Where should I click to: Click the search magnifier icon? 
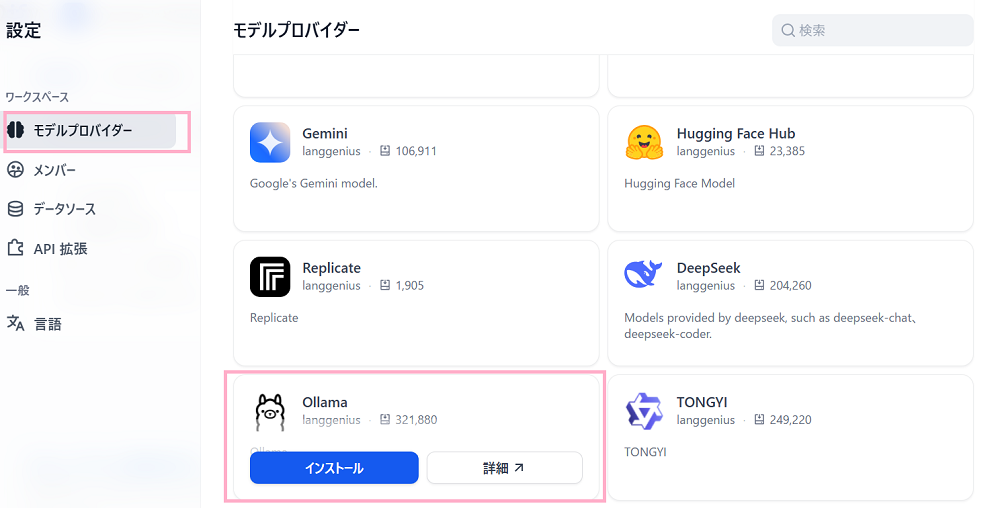coord(788,30)
